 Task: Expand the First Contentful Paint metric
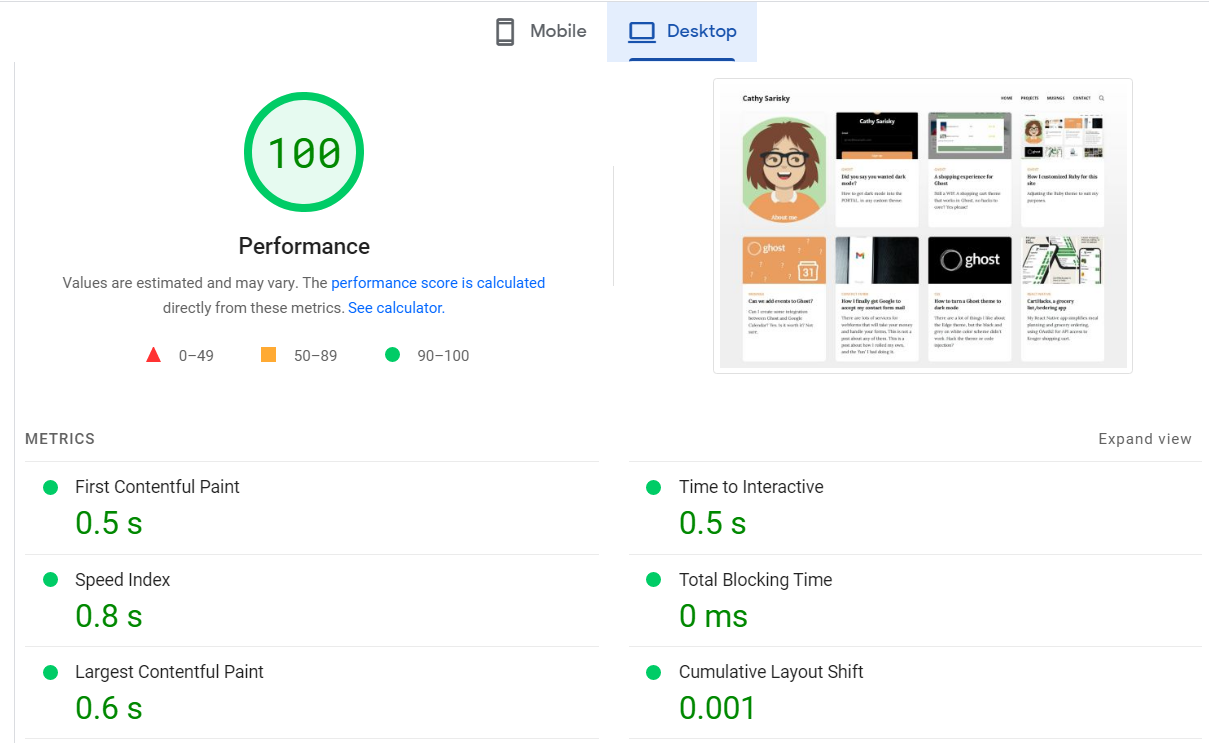(157, 487)
